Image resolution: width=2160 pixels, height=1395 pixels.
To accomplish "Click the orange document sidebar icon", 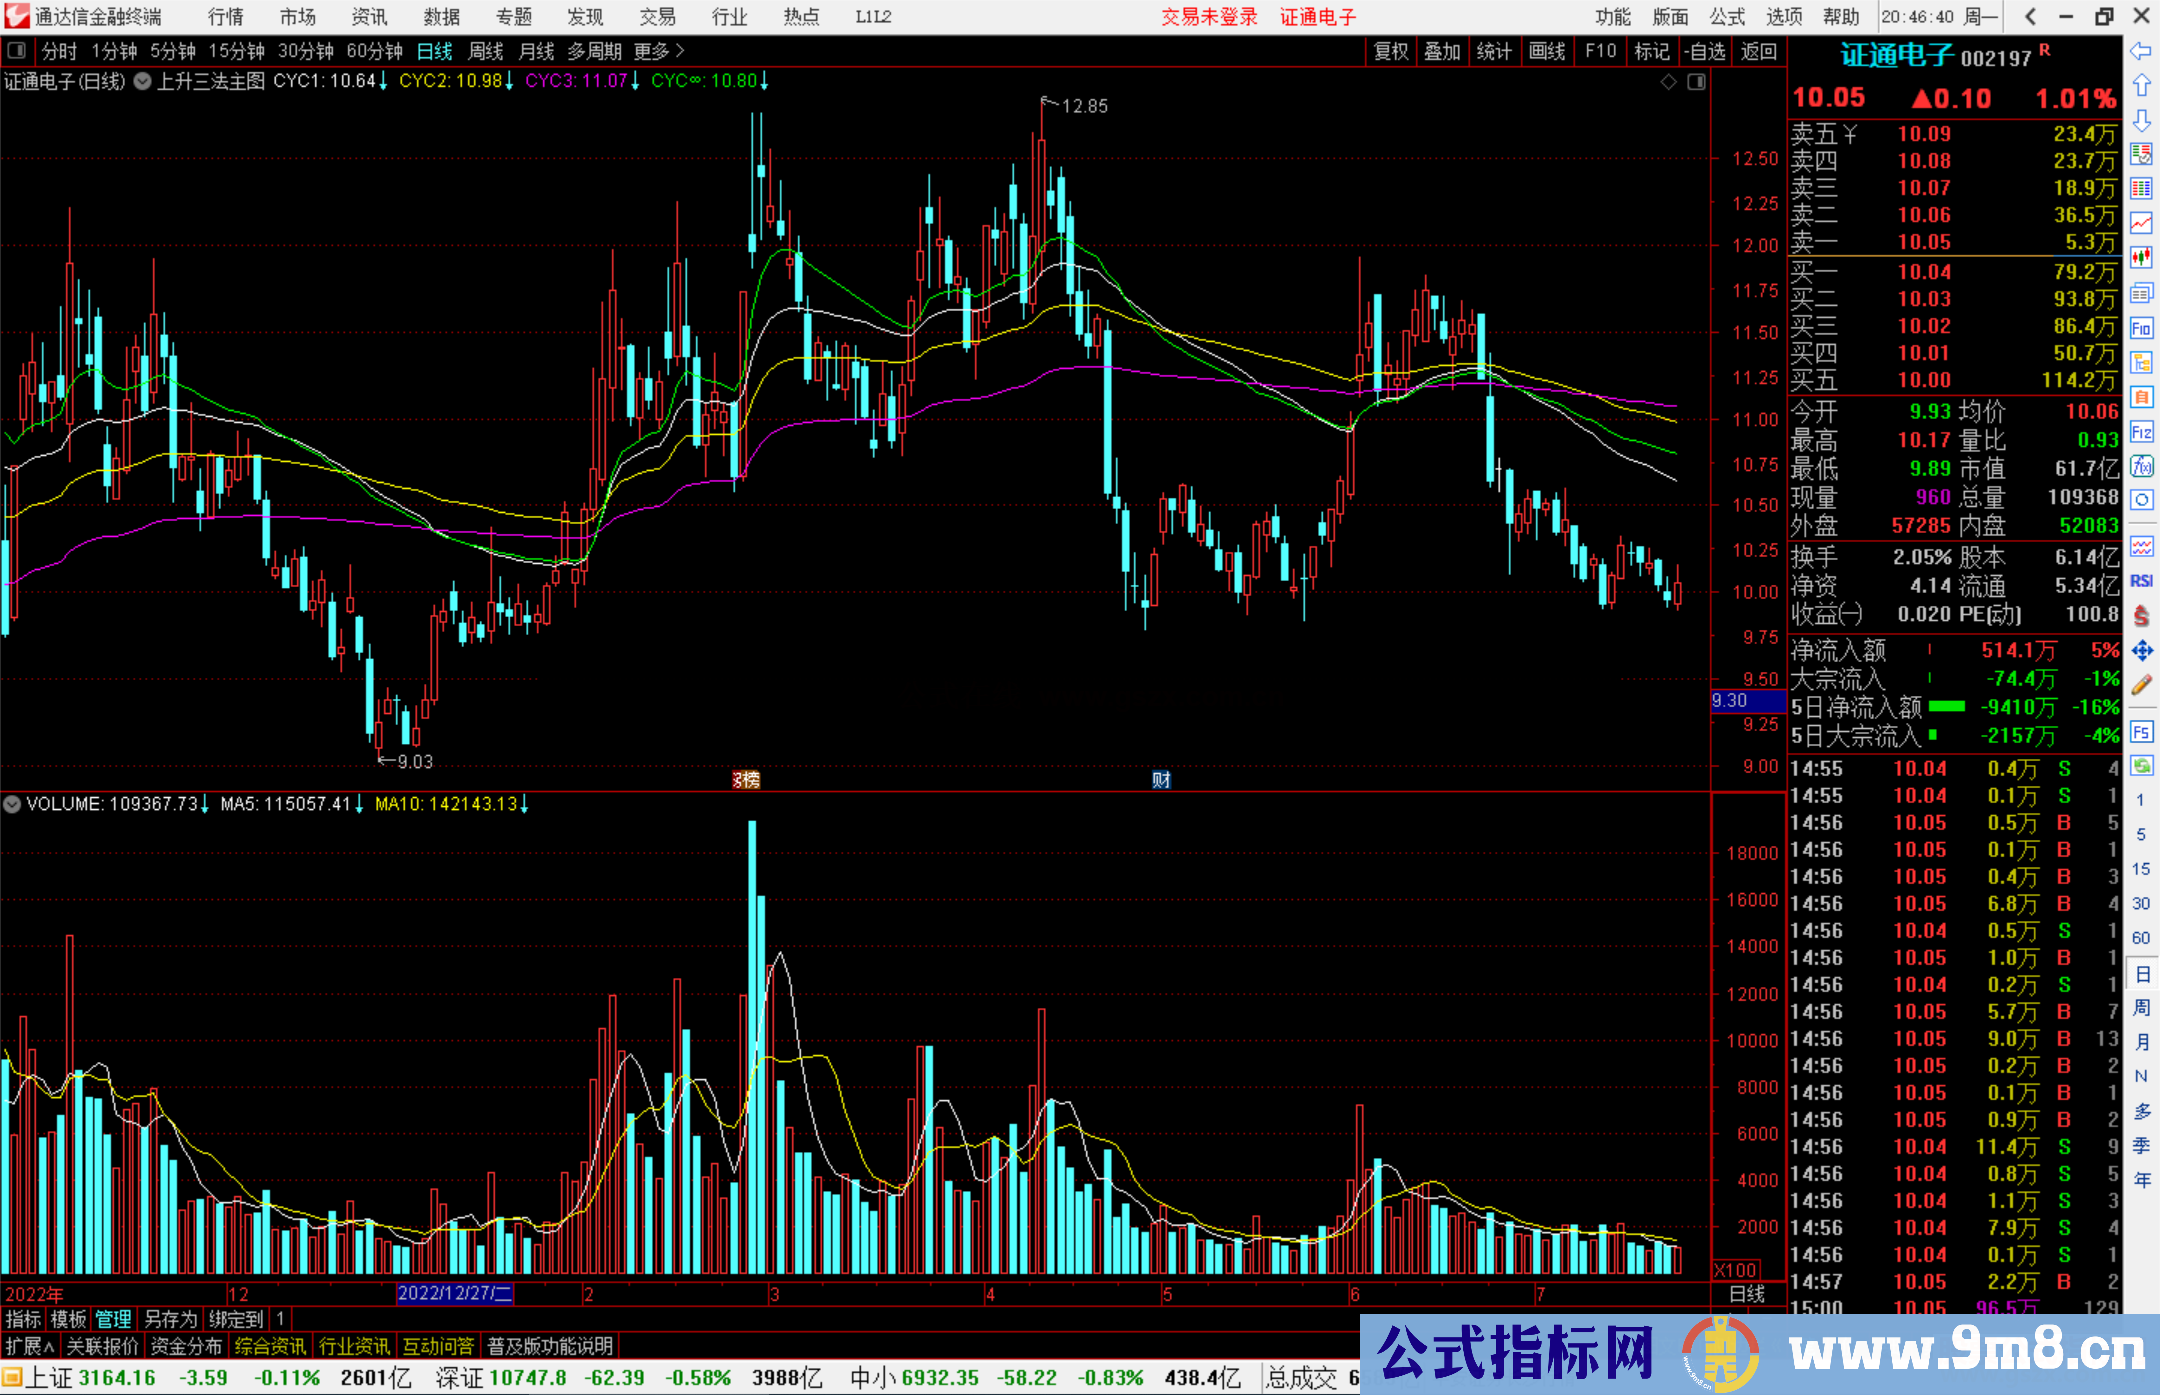I will coord(2141,397).
